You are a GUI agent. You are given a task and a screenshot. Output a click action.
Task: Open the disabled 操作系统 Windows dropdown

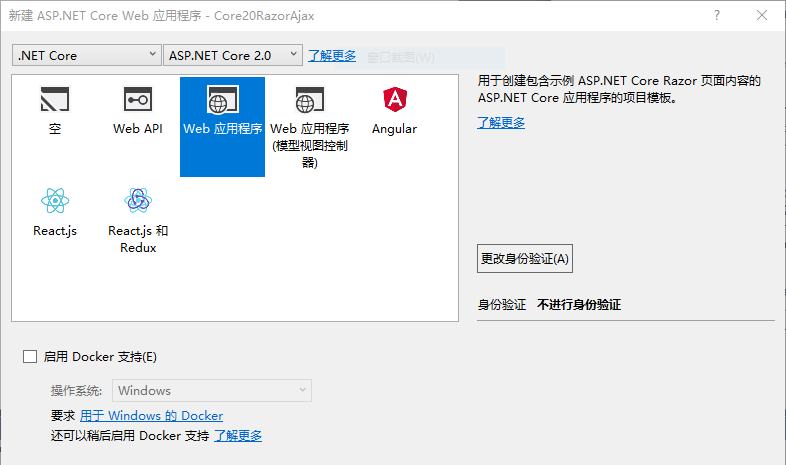(212, 390)
